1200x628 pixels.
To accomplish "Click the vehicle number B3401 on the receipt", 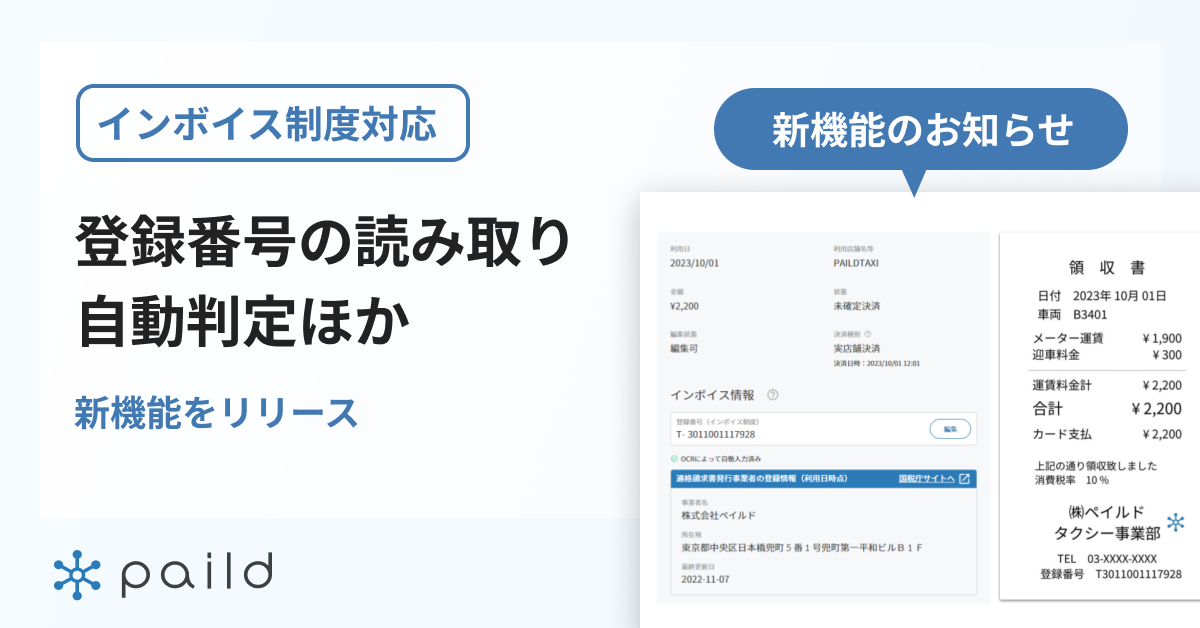I will (1090, 314).
